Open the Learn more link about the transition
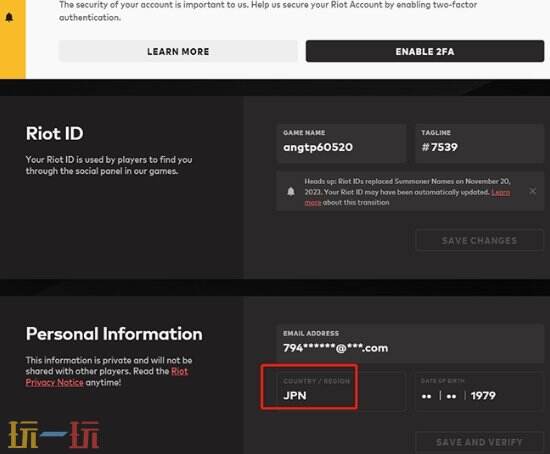 (501, 192)
